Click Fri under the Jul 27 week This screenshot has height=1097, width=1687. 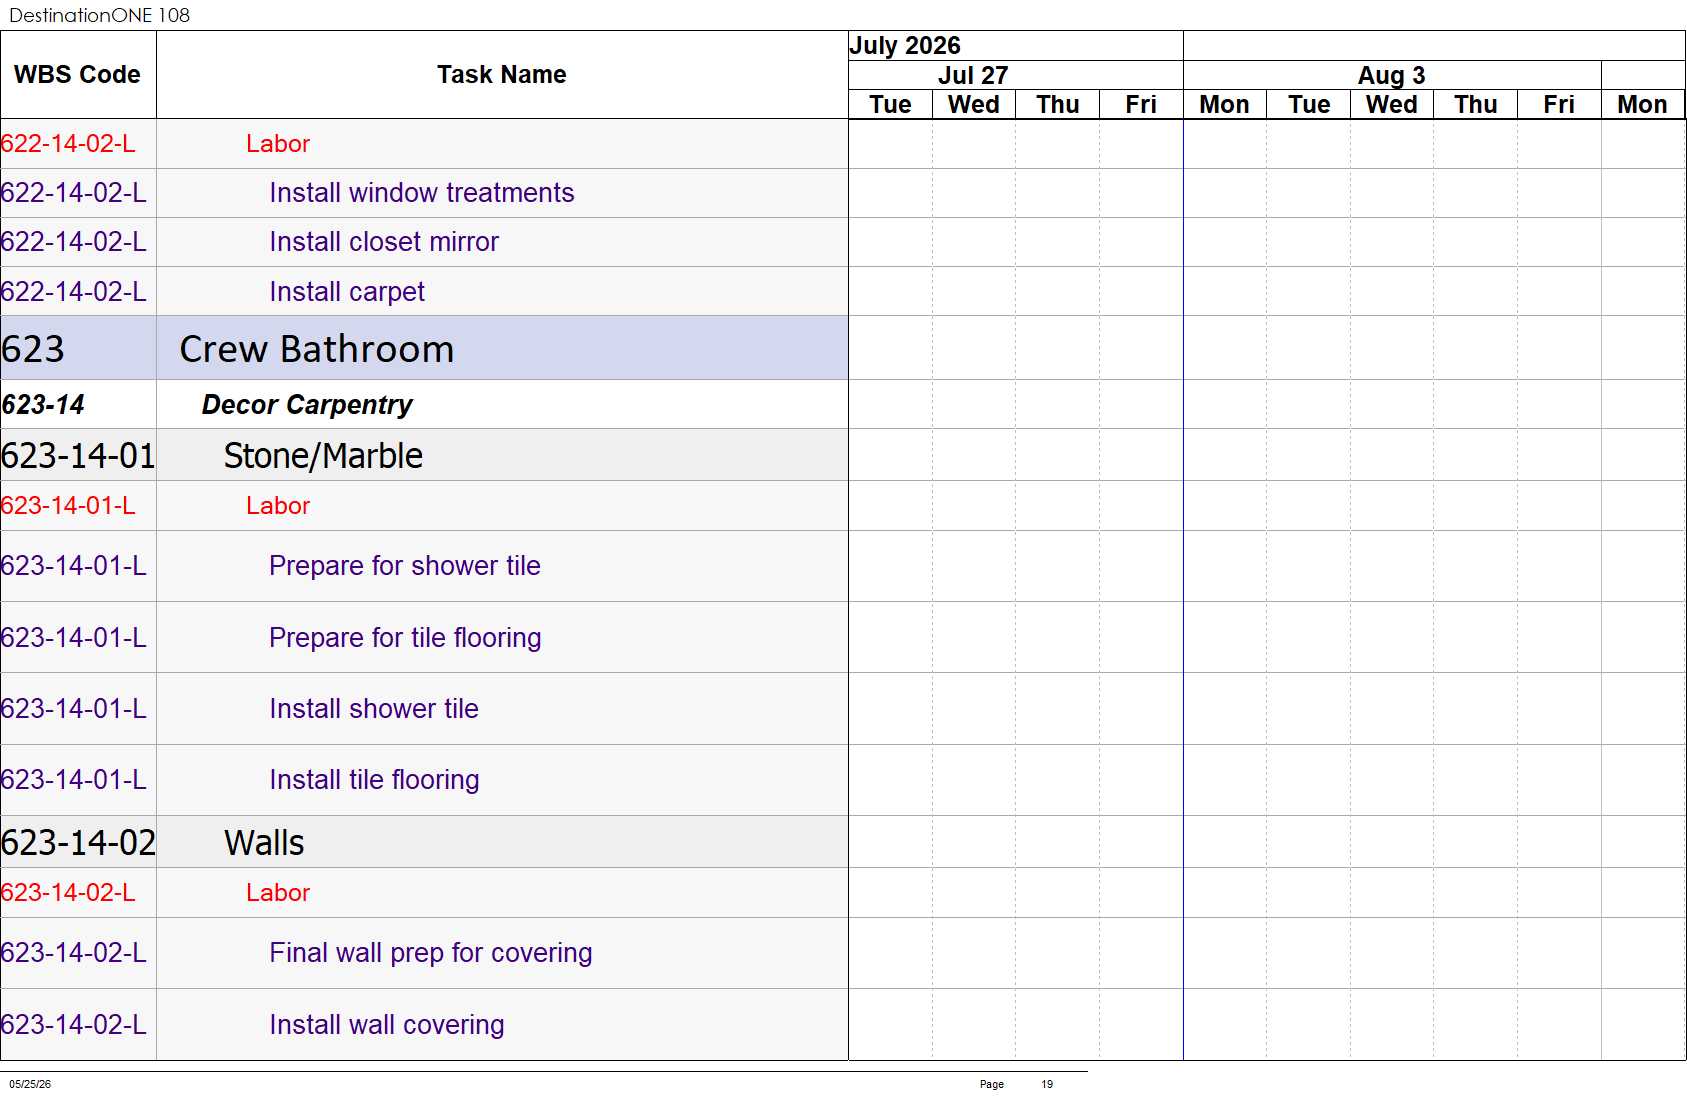1141,105
